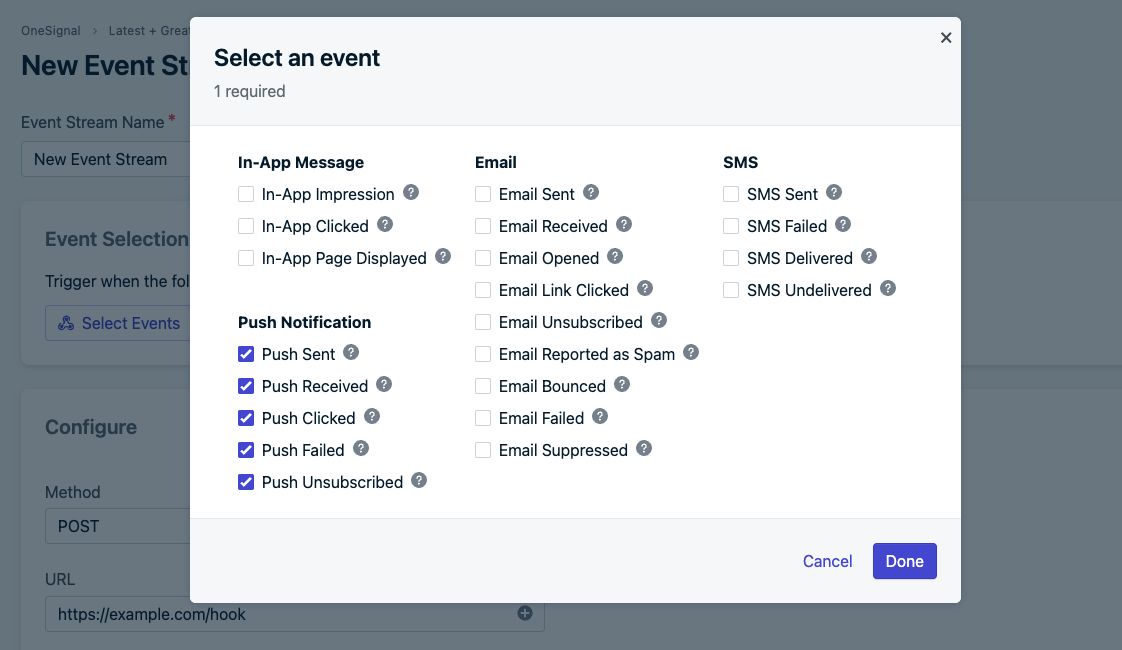Screen dimensions: 1122x650
Task: Select the Email Link Clicked checkbox
Action: [483, 290]
